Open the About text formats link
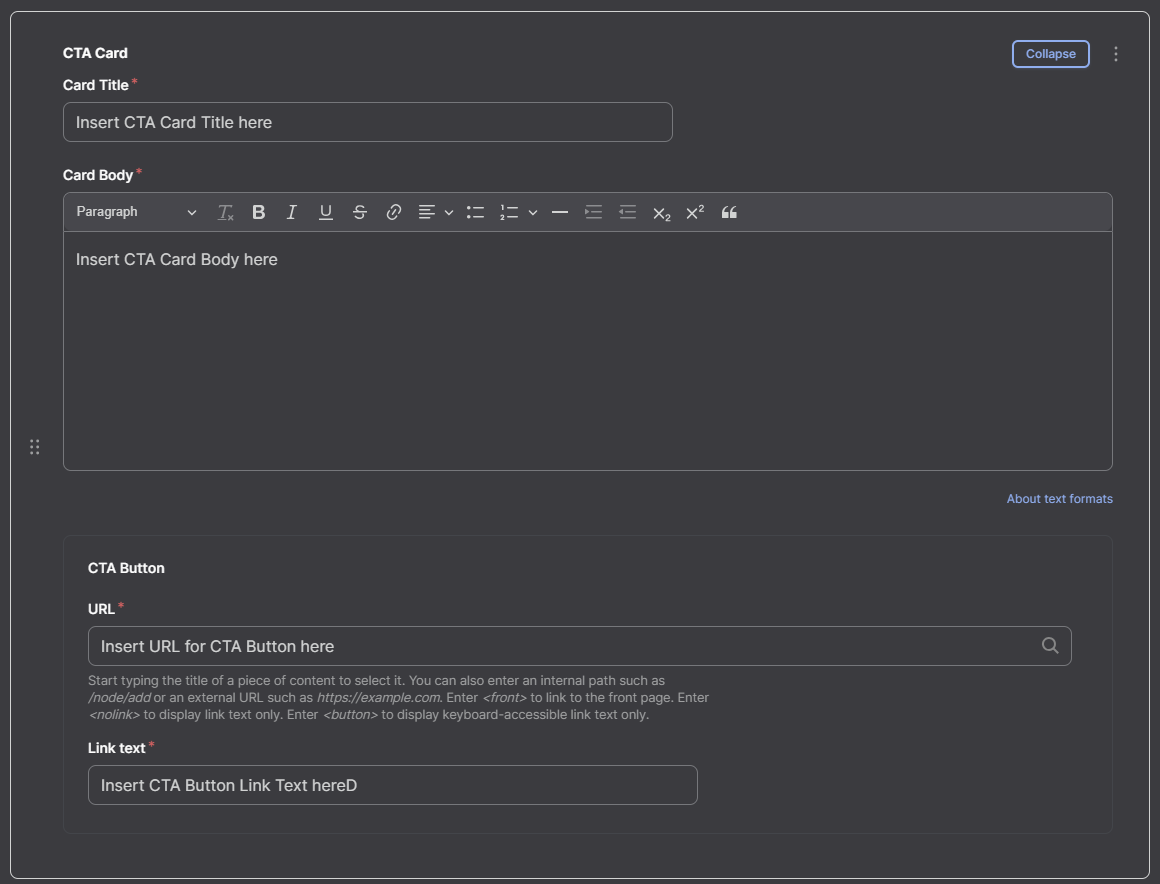Screen dimensions: 1160x884 [x=1059, y=499]
